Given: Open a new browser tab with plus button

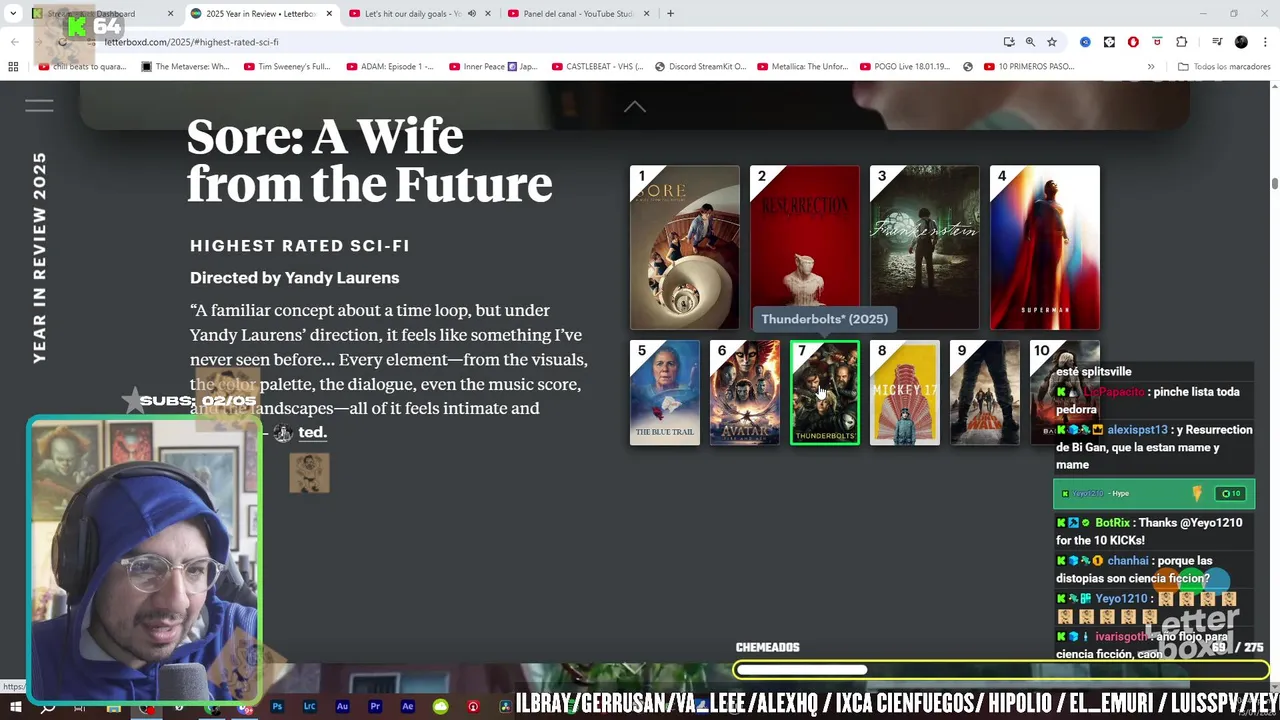Looking at the screenshot, I should pos(670,14).
